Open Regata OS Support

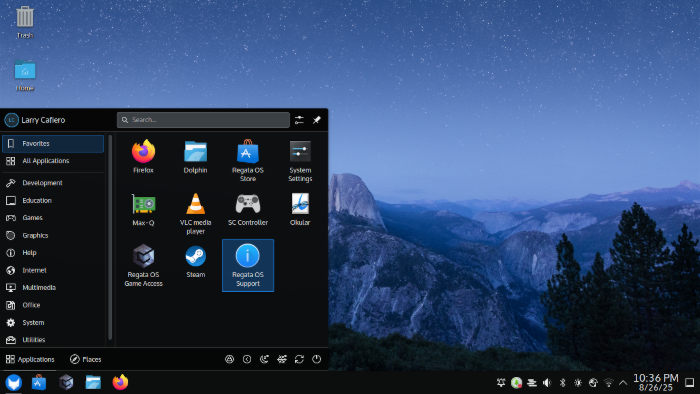tap(248, 265)
